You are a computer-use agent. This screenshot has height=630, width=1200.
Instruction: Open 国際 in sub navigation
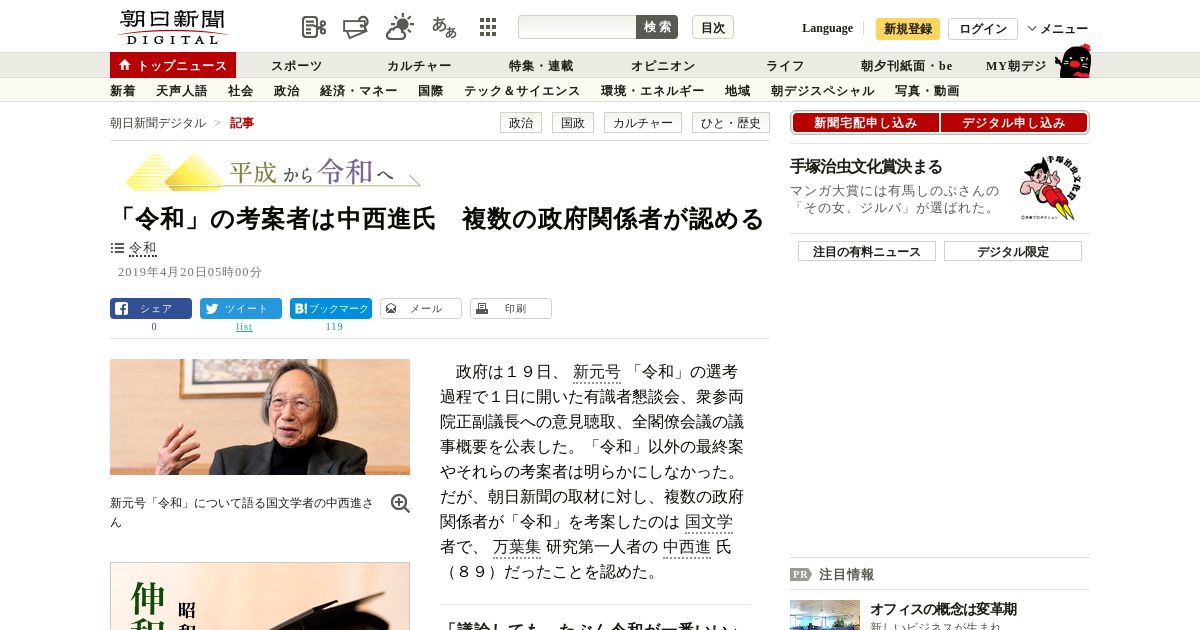431,91
